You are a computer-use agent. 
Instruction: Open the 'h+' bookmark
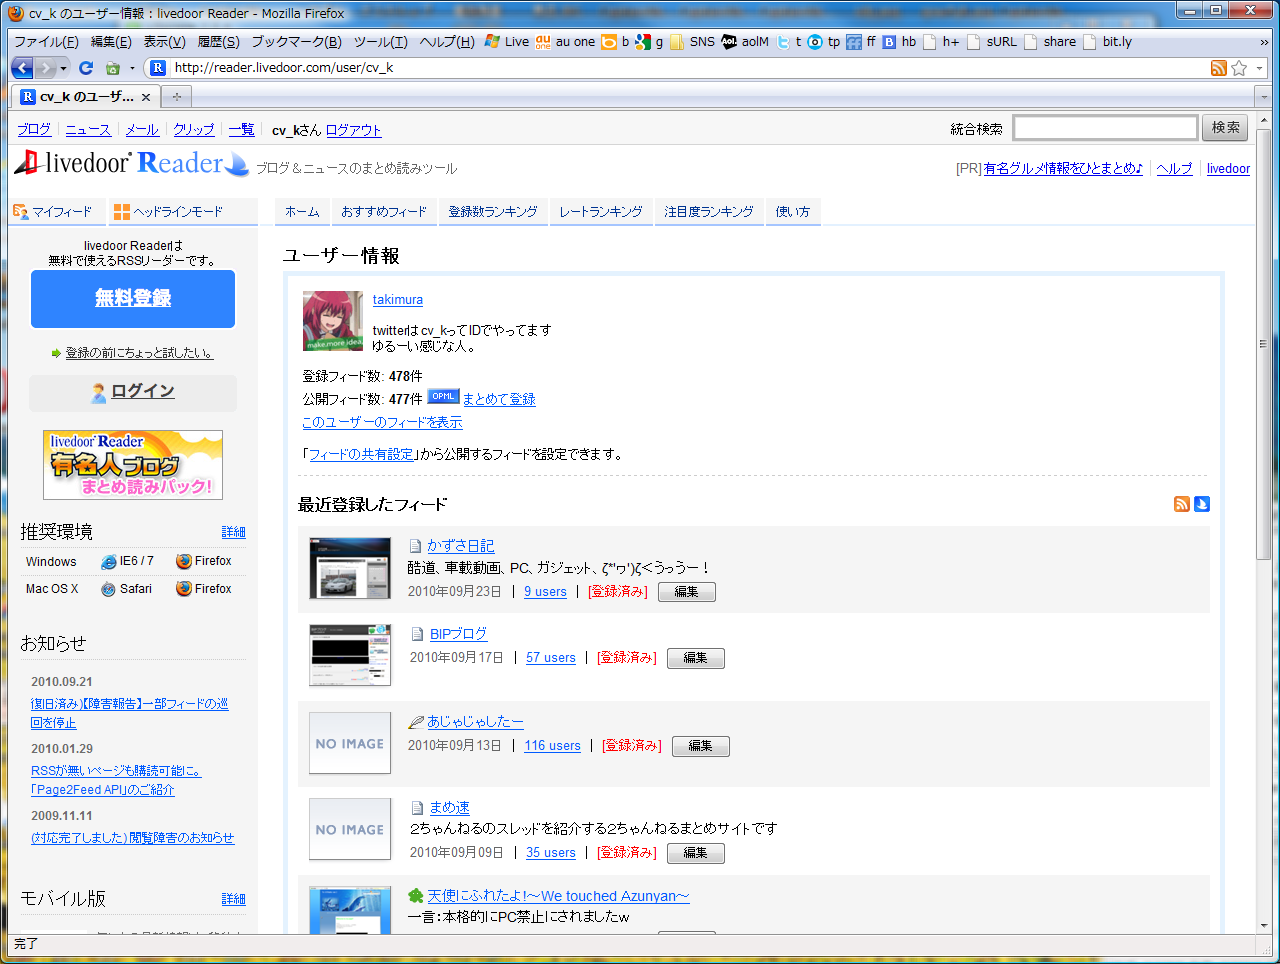[x=941, y=42]
